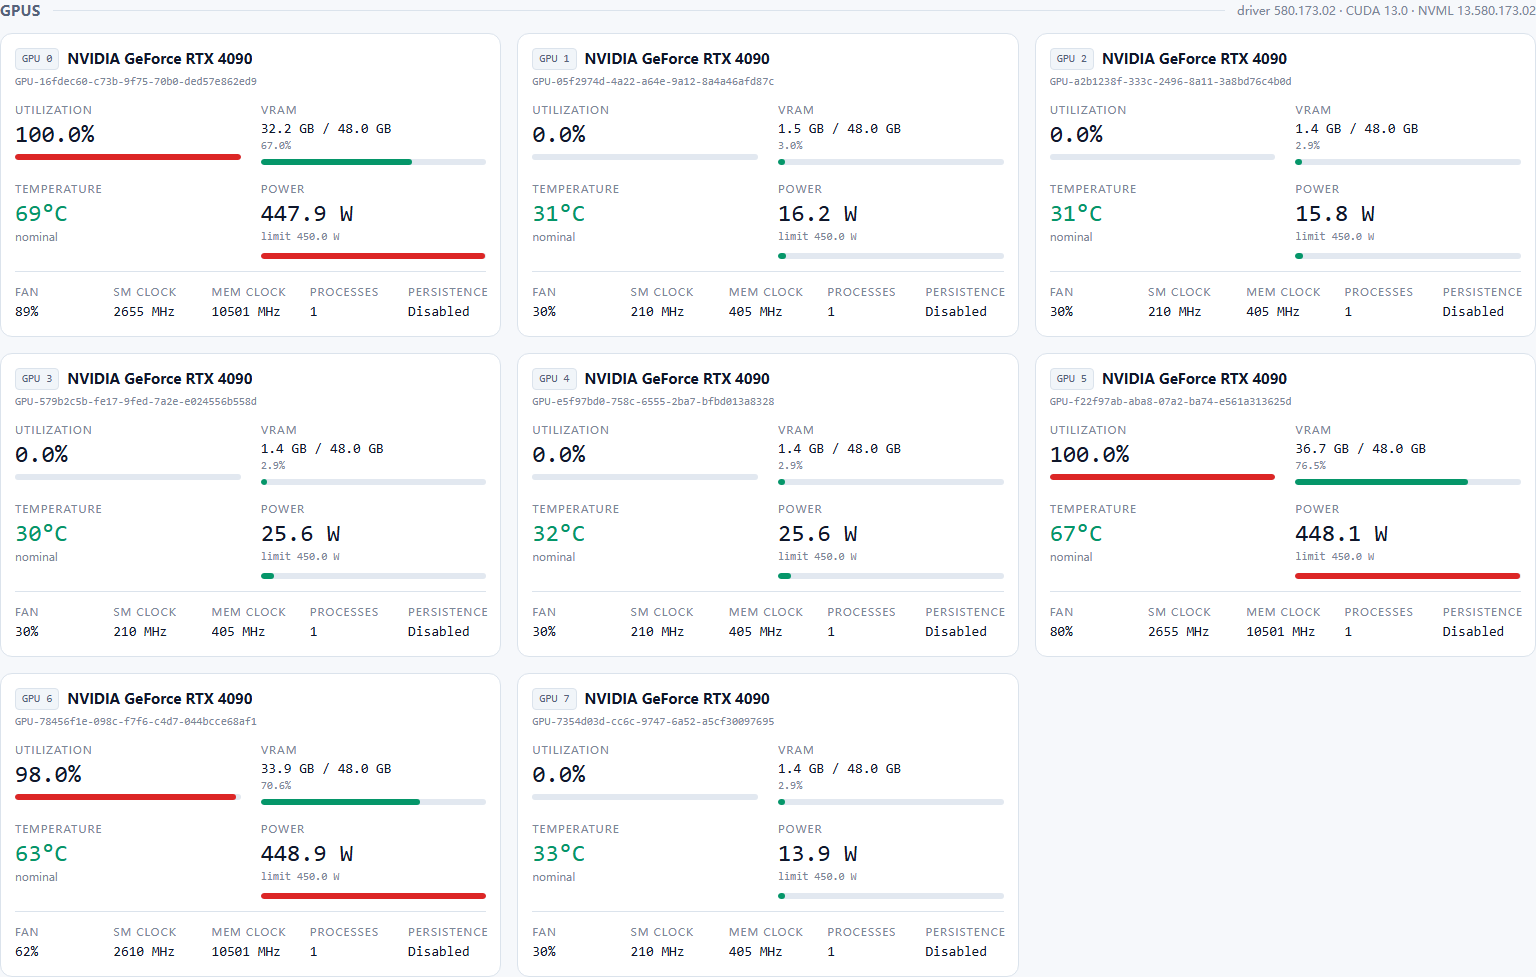Click GPU 2 nominal temperature status
1536x977 pixels.
coord(1071,238)
